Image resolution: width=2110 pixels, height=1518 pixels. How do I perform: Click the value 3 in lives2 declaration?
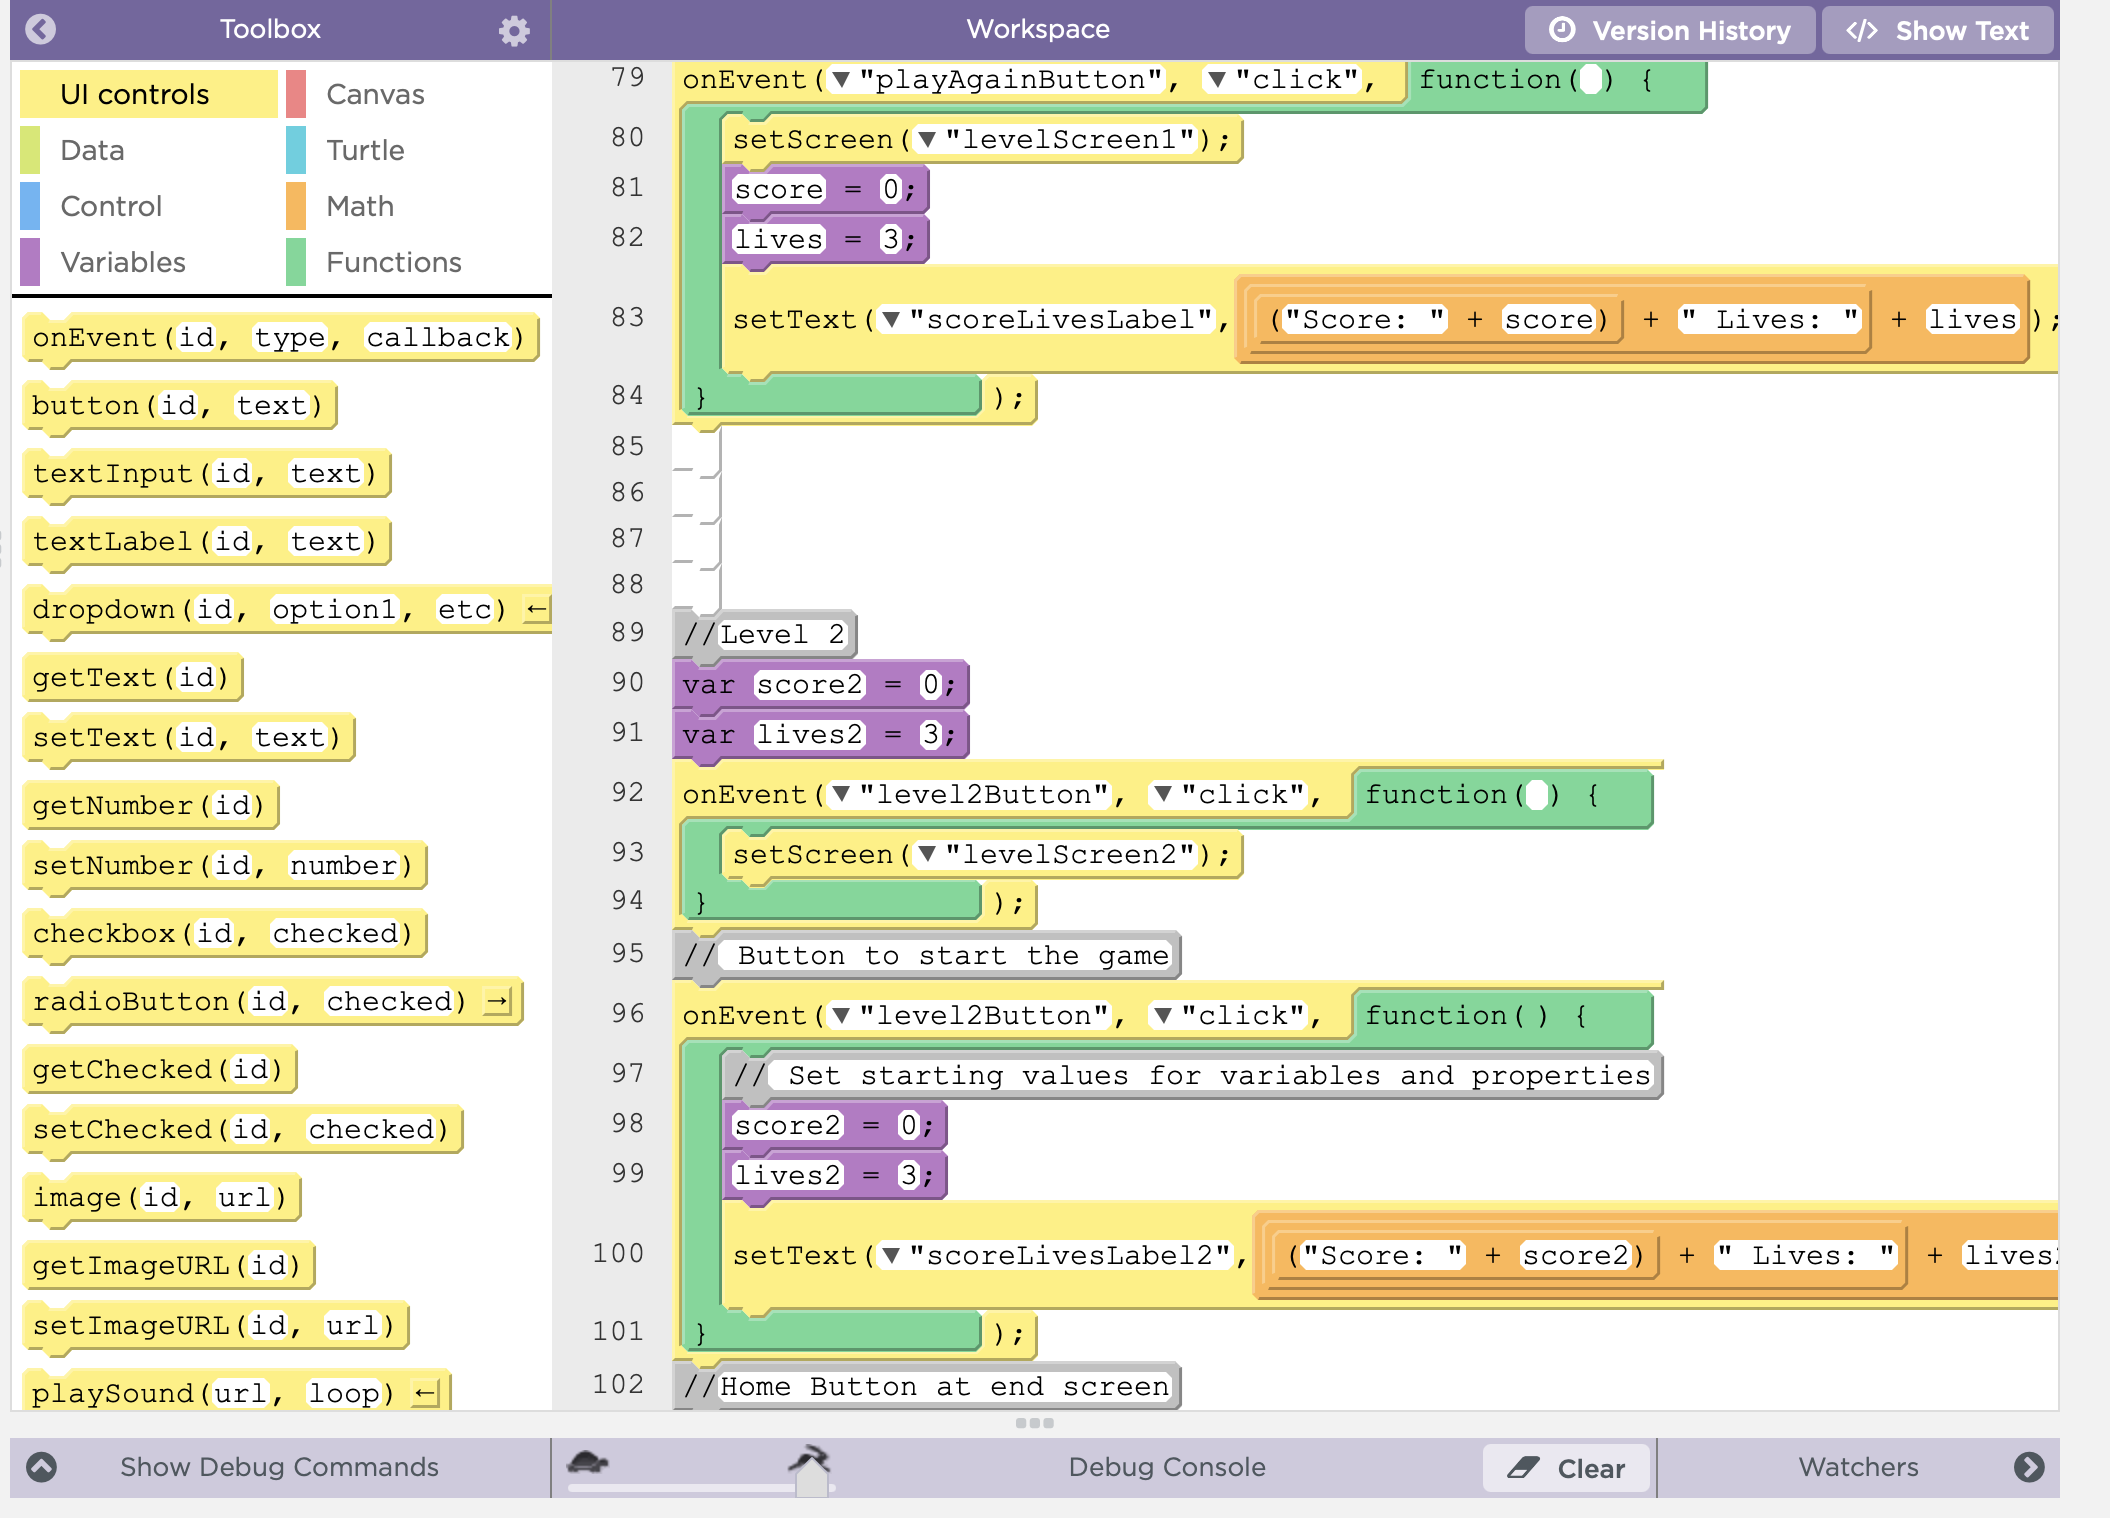(929, 735)
